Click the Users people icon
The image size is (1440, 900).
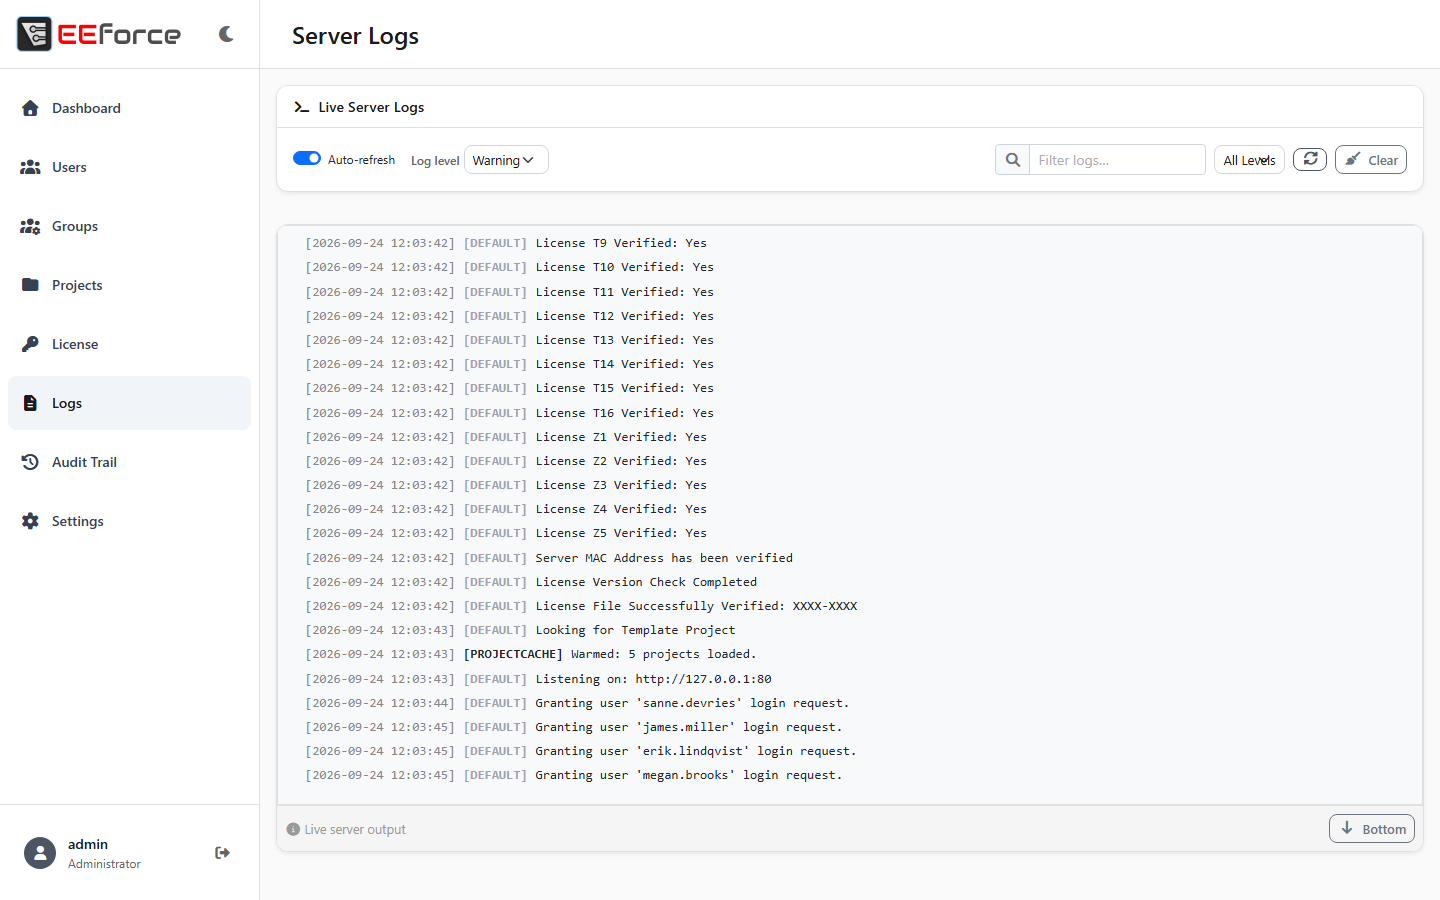[x=30, y=167]
